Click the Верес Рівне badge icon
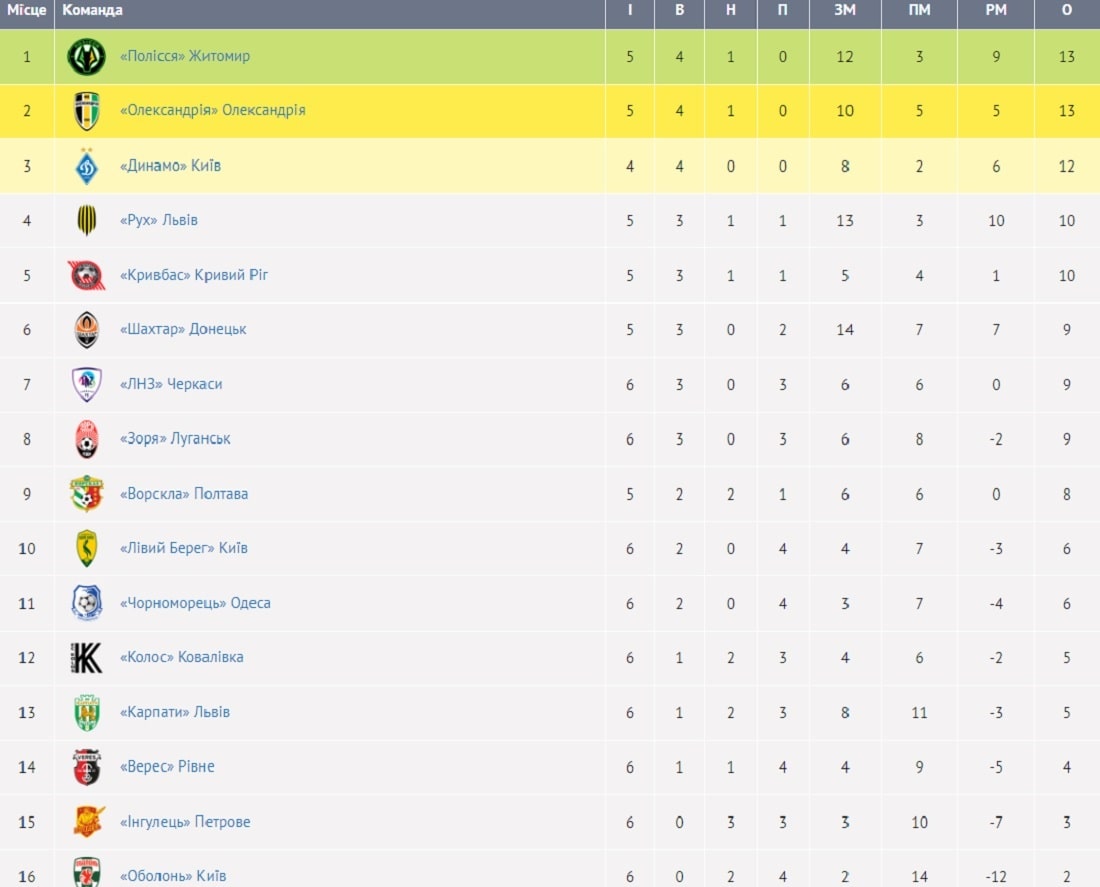The height and width of the screenshot is (887, 1100). 86,767
